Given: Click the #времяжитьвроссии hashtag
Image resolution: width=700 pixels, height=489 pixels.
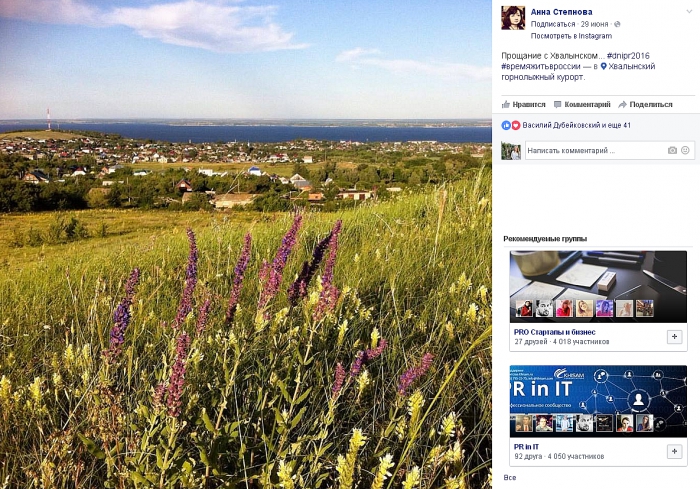Looking at the screenshot, I should pos(541,67).
